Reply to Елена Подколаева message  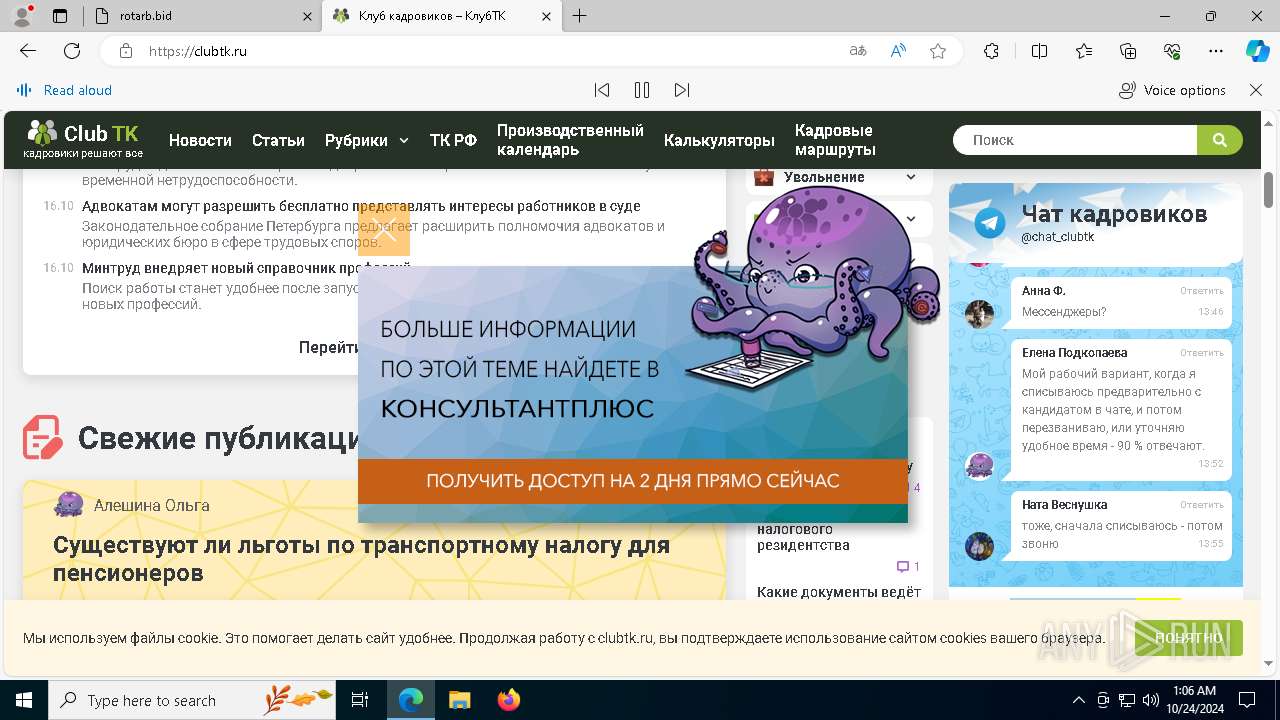tap(1201, 353)
